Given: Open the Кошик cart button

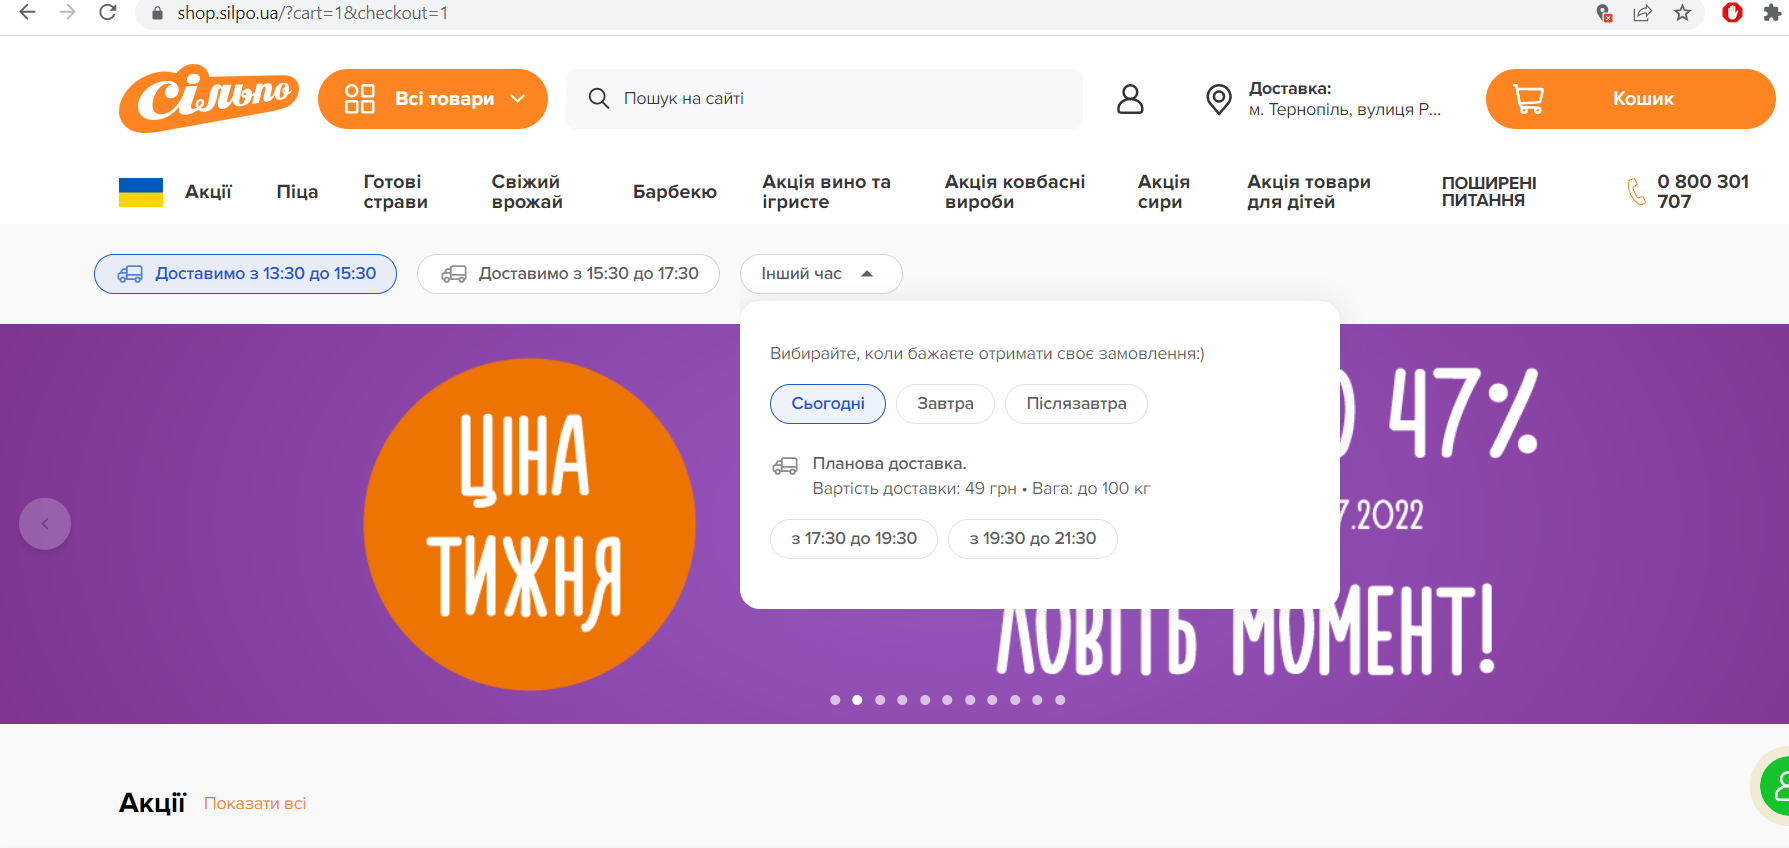Looking at the screenshot, I should [1630, 99].
